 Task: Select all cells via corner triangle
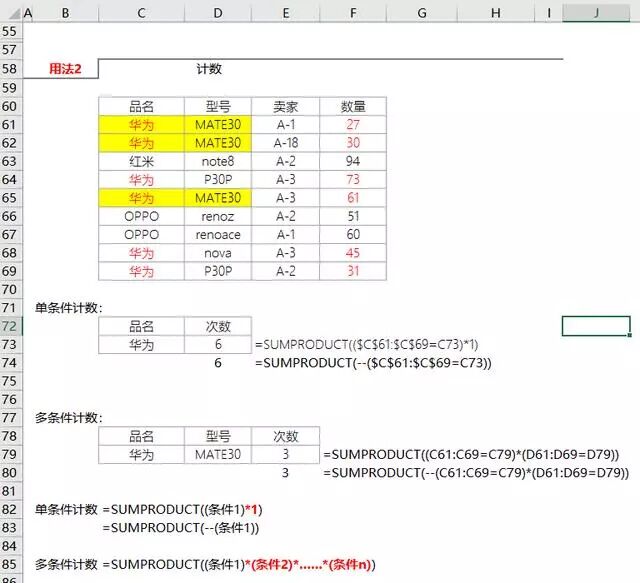[15, 15]
